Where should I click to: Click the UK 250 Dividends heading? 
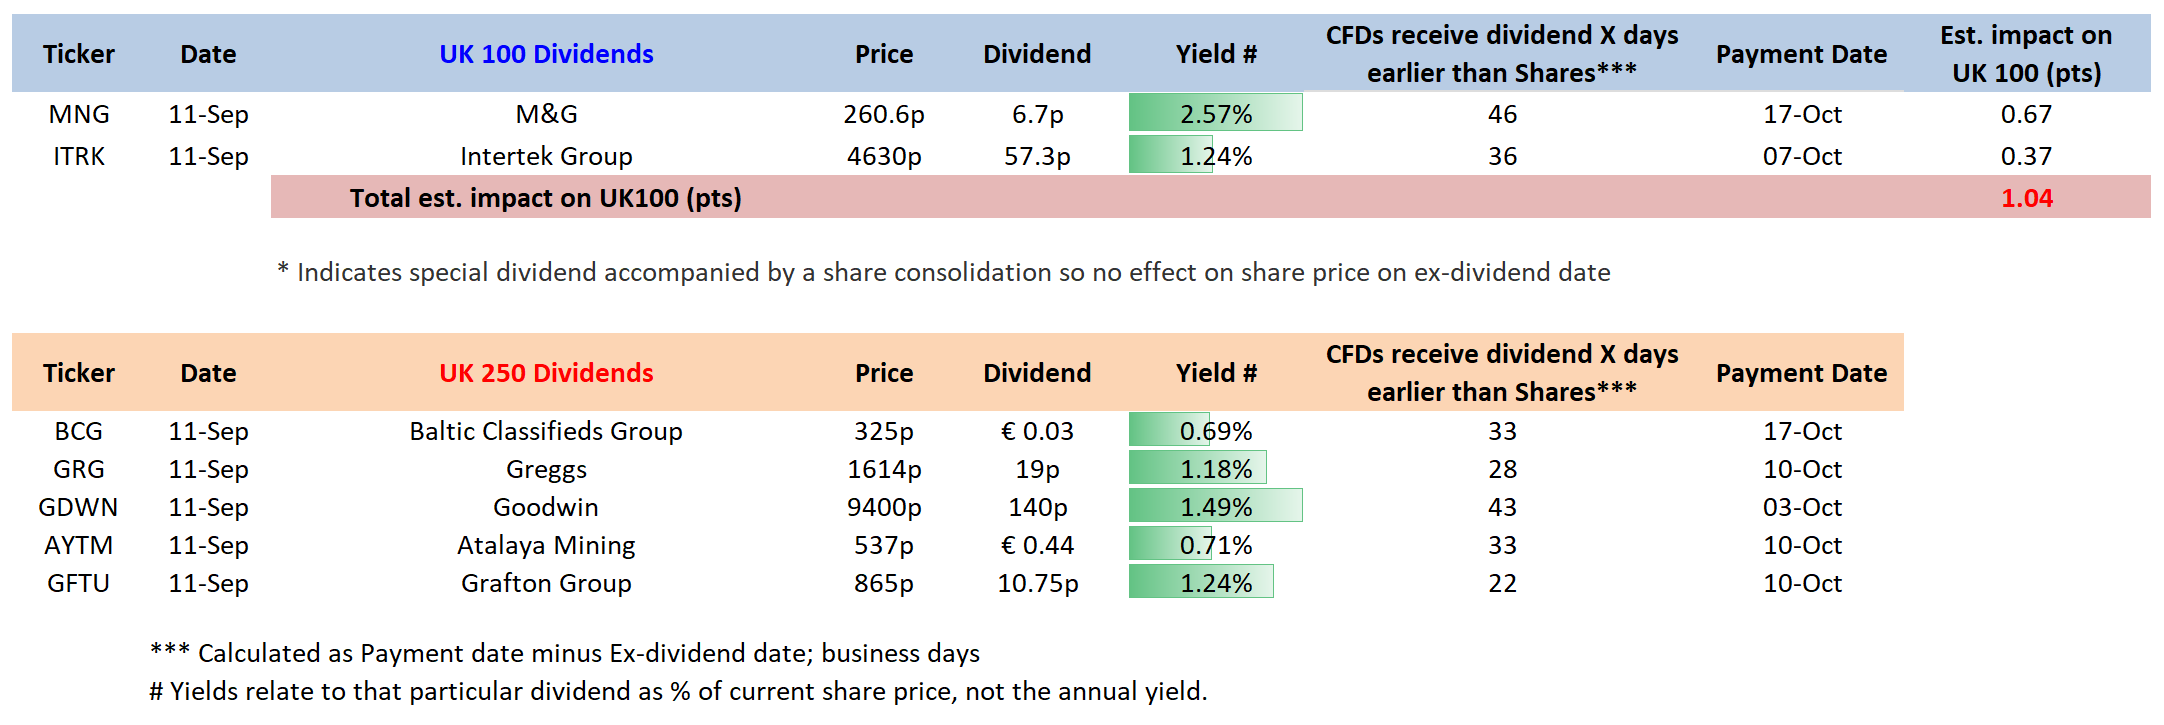click(546, 373)
